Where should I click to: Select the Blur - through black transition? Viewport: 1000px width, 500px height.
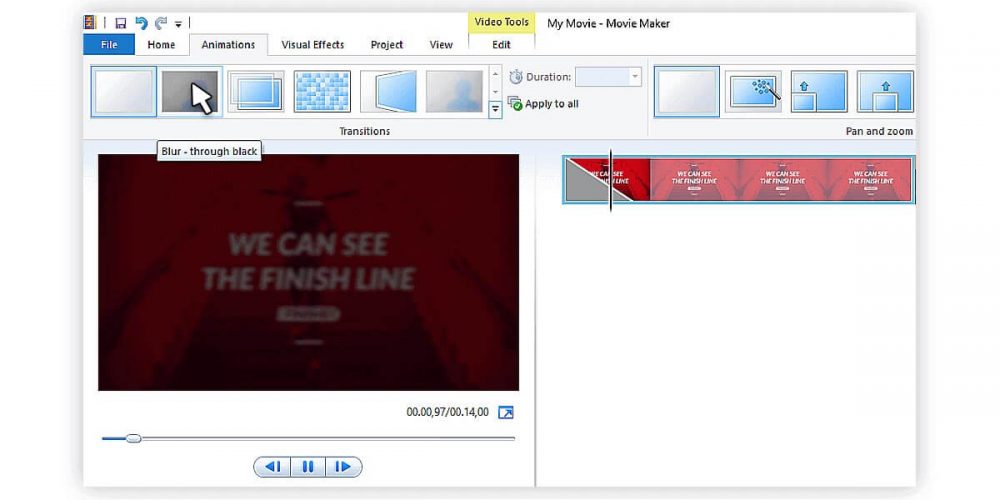click(190, 92)
